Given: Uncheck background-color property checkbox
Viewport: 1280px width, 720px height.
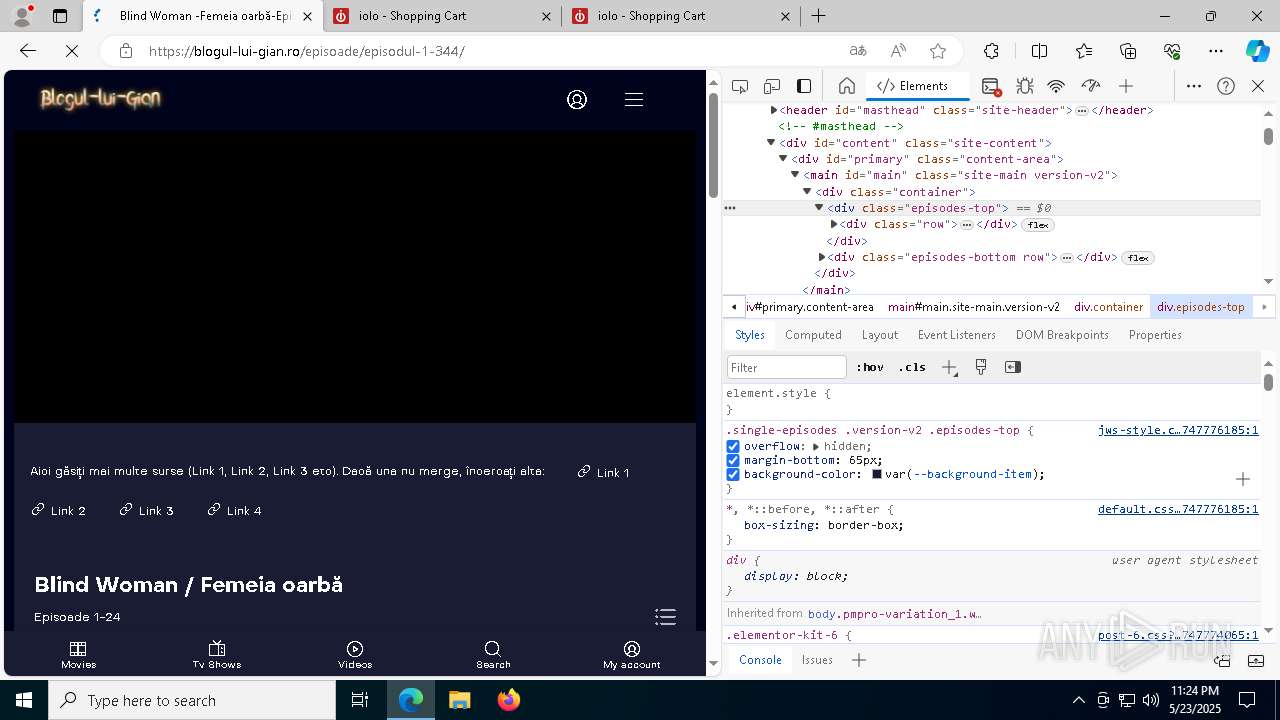Looking at the screenshot, I should click(733, 474).
